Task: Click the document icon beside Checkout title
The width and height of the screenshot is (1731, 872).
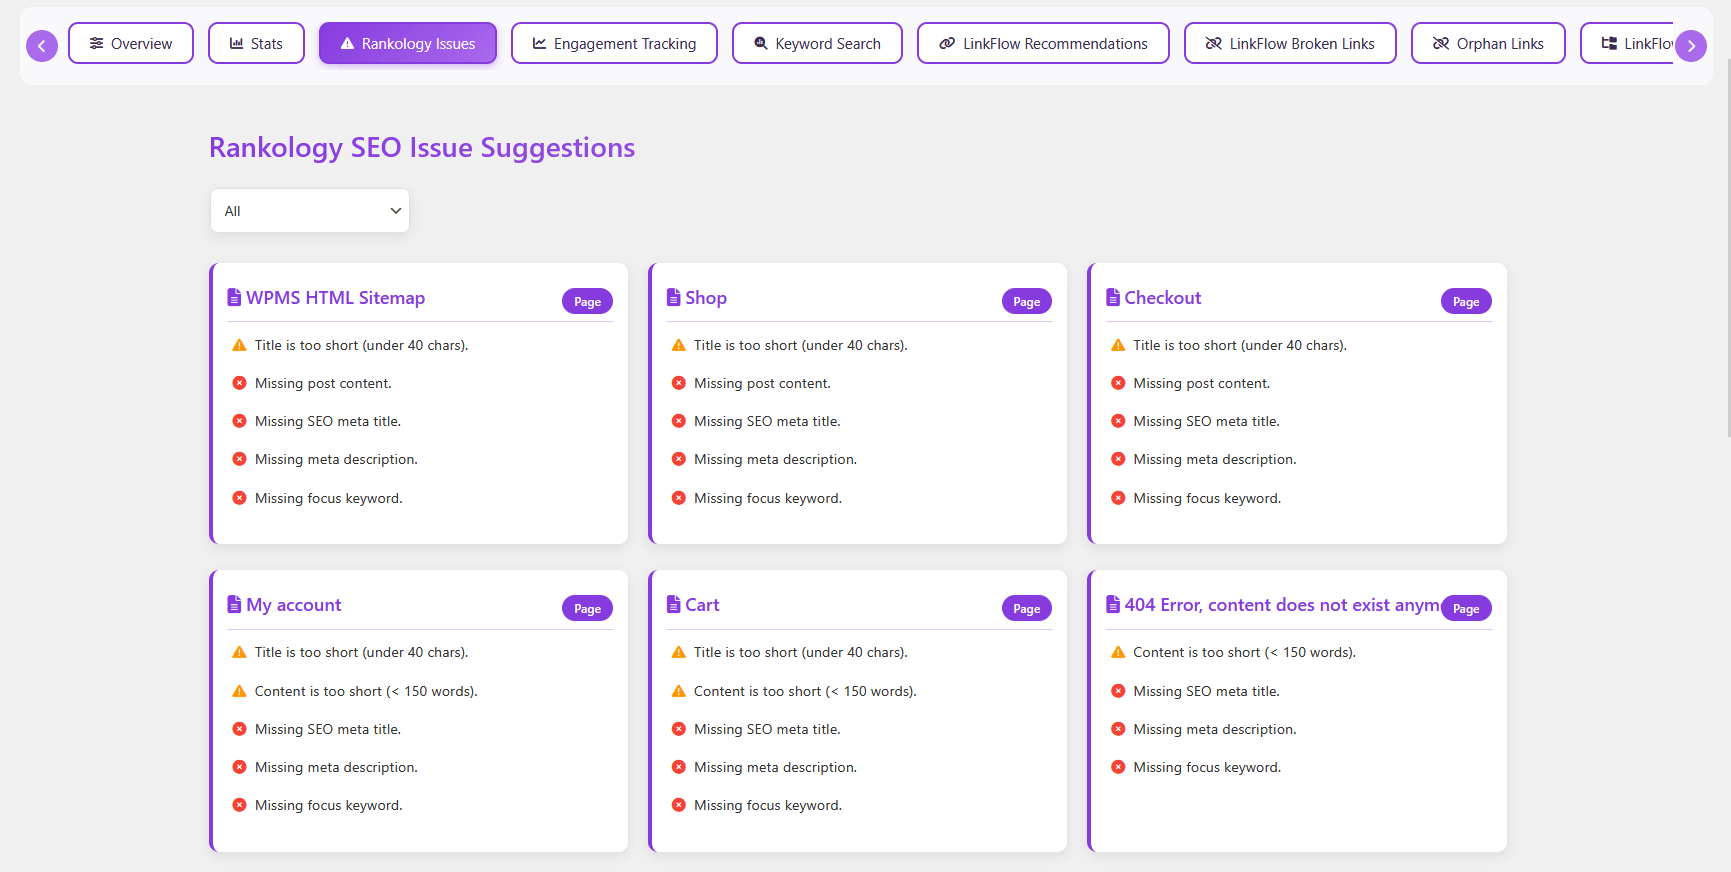Action: click(x=1112, y=297)
